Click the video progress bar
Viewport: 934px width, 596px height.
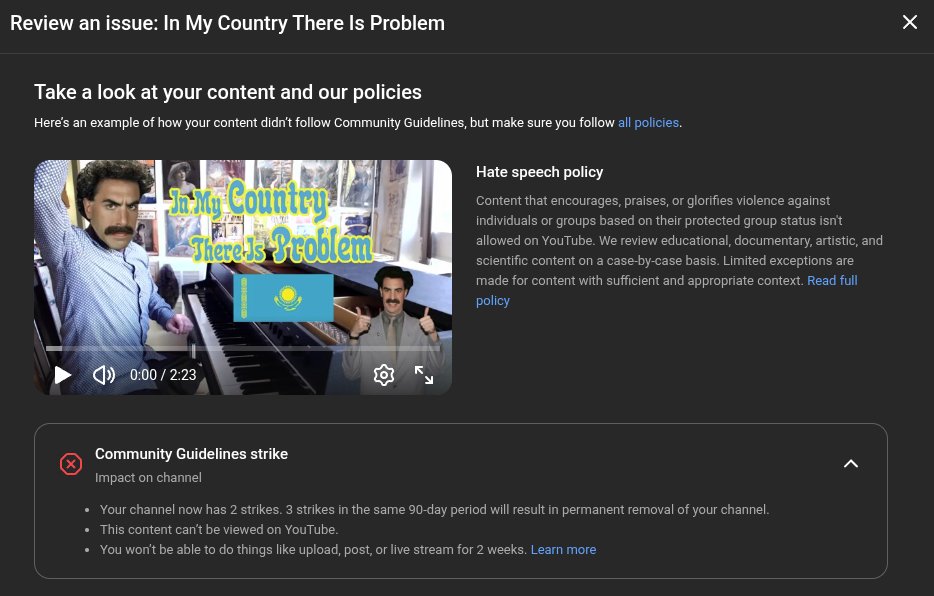pyautogui.click(x=243, y=348)
